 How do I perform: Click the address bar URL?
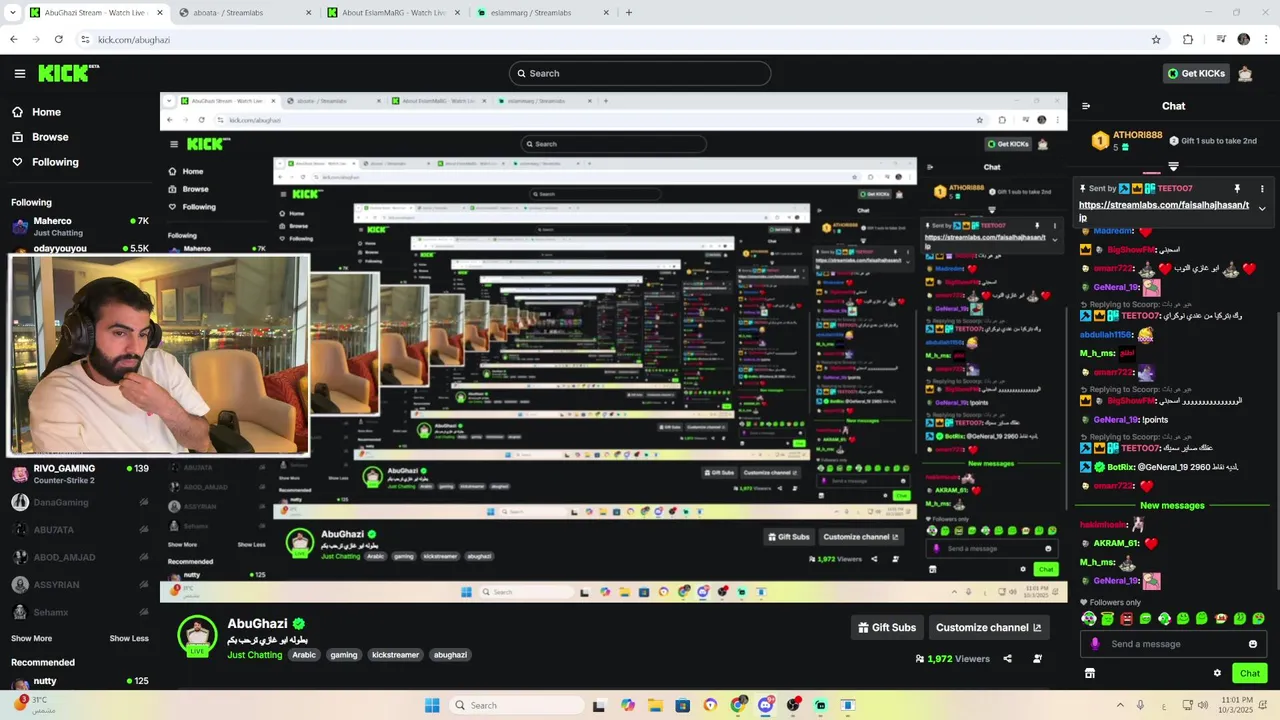[134, 40]
